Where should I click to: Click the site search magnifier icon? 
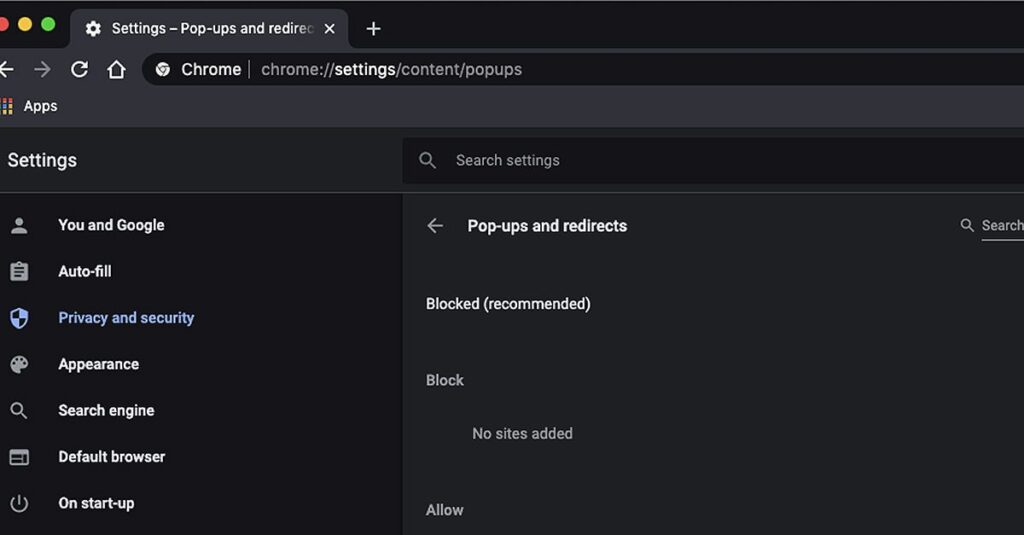pyautogui.click(x=967, y=225)
